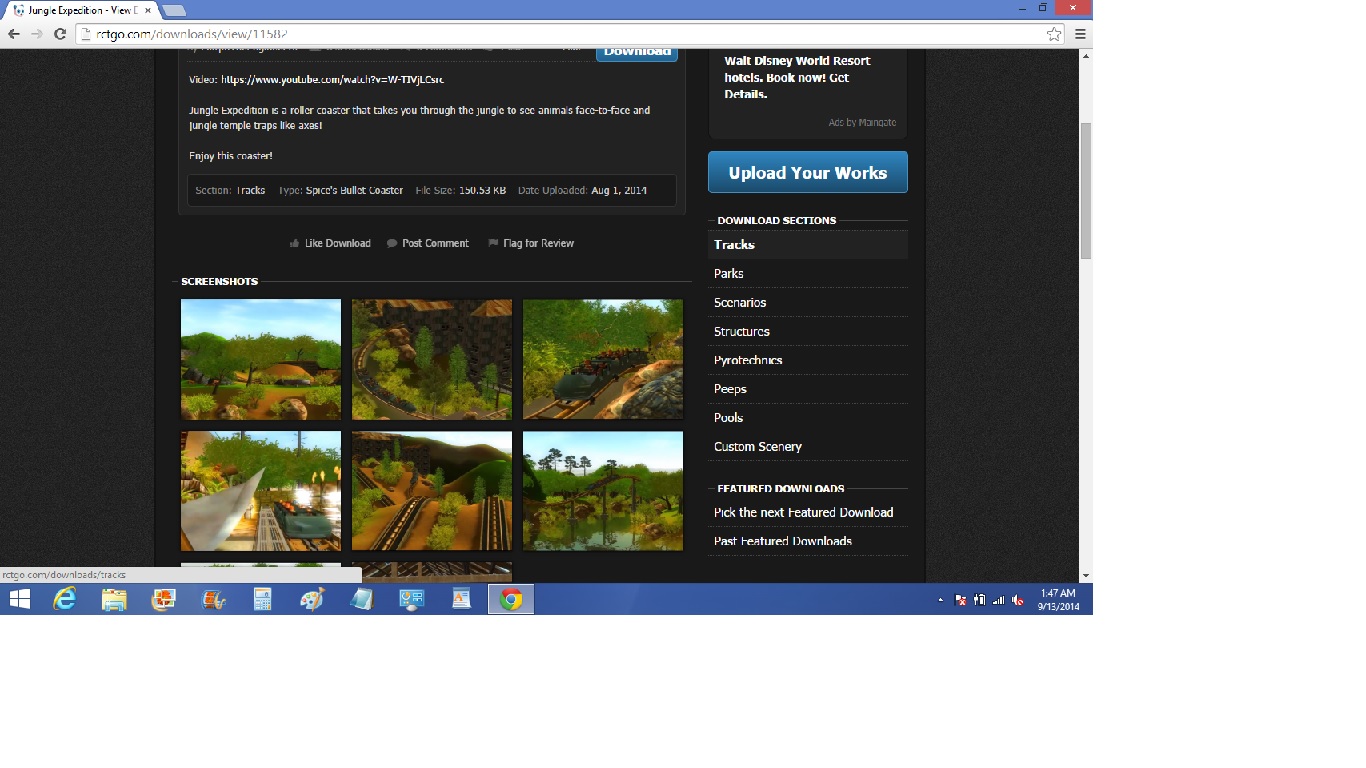Open the Chrome menu icon
The image size is (1366, 768).
[1080, 34]
